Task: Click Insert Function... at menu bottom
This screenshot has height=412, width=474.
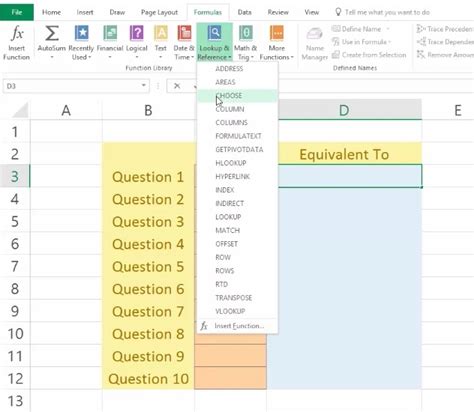Action: point(237,326)
